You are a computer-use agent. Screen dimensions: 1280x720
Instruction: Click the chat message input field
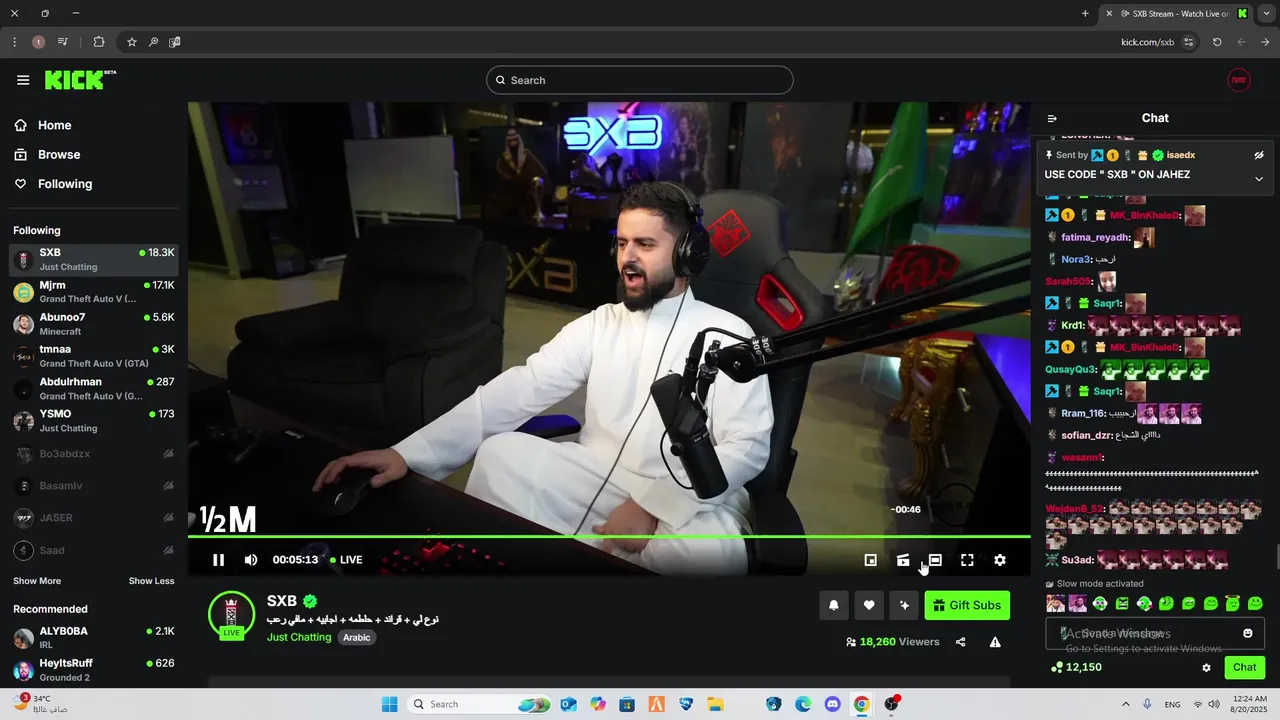[x=1155, y=633]
